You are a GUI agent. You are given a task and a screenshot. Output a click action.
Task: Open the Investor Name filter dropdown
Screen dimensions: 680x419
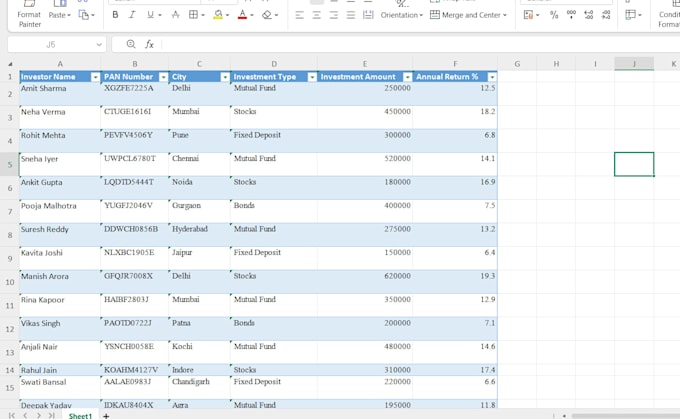pyautogui.click(x=95, y=77)
